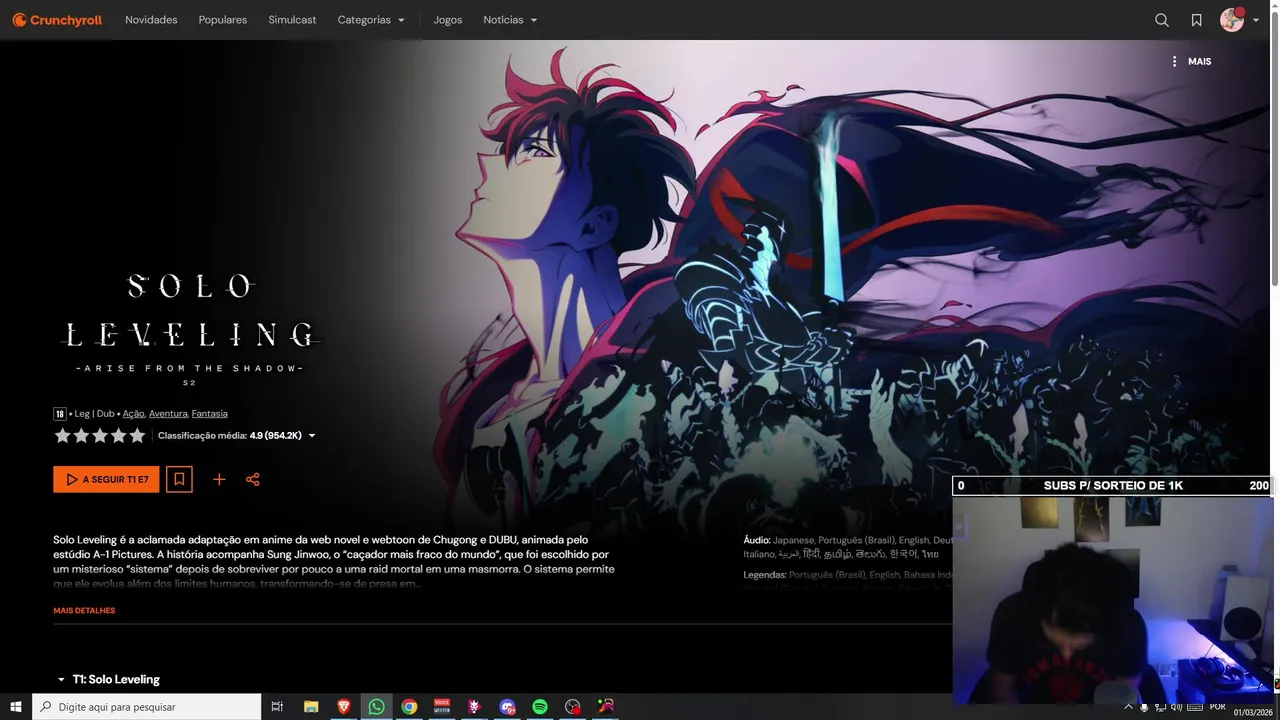Open the watchlist bookmark in header
This screenshot has height=720, width=1280.
1196,20
